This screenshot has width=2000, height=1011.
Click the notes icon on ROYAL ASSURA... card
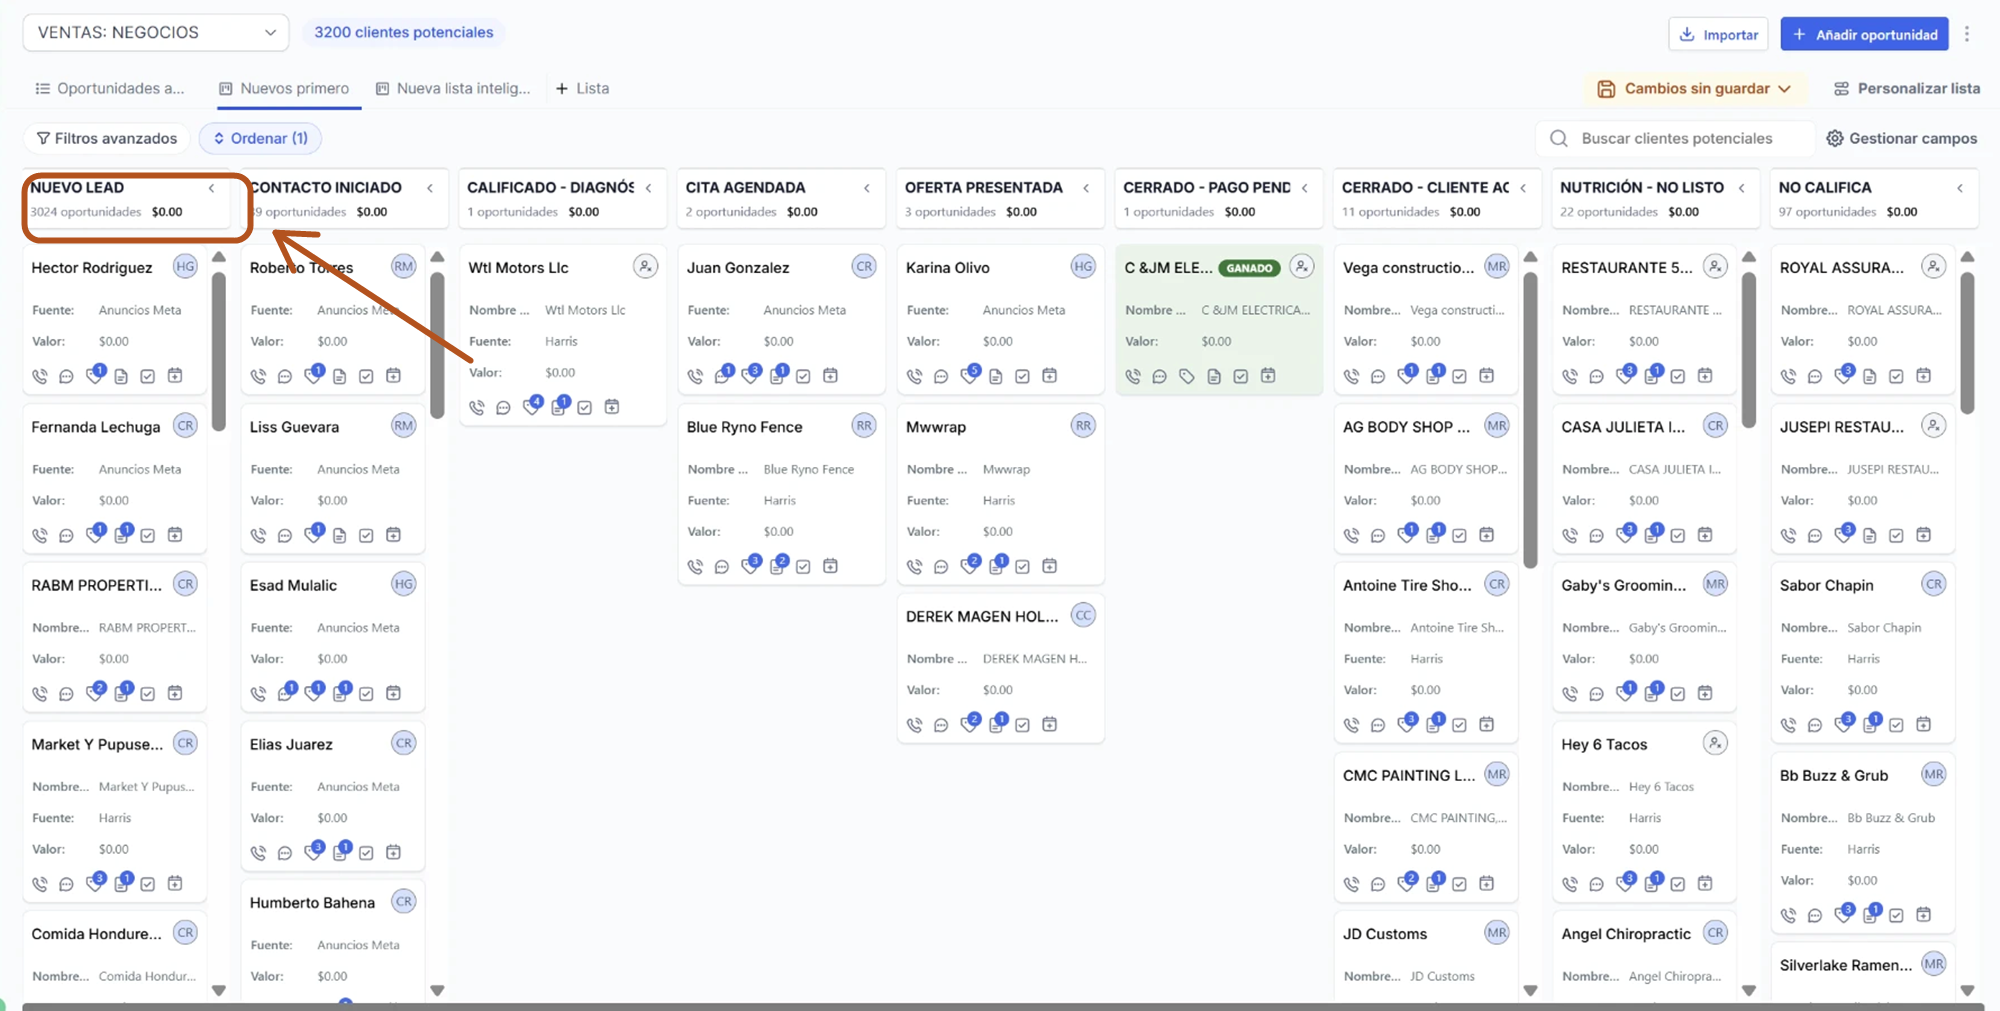pos(1869,376)
